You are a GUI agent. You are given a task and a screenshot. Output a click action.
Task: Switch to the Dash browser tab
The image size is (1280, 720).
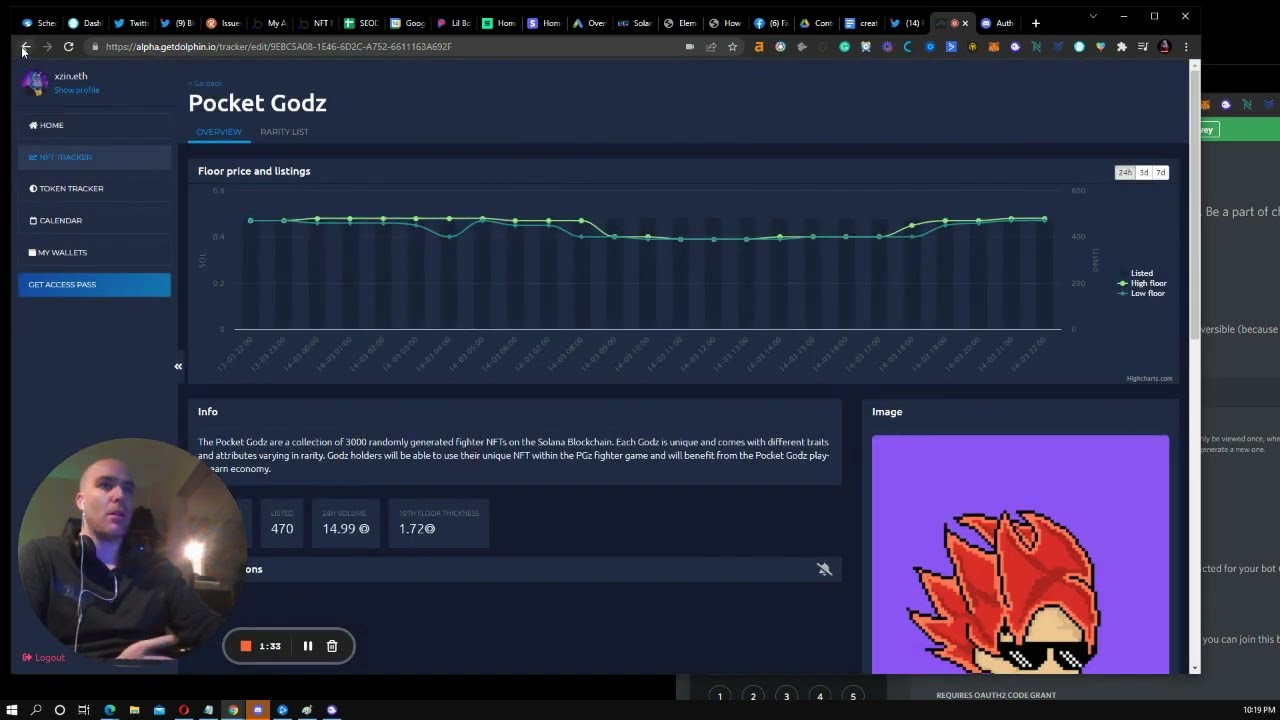pos(85,23)
